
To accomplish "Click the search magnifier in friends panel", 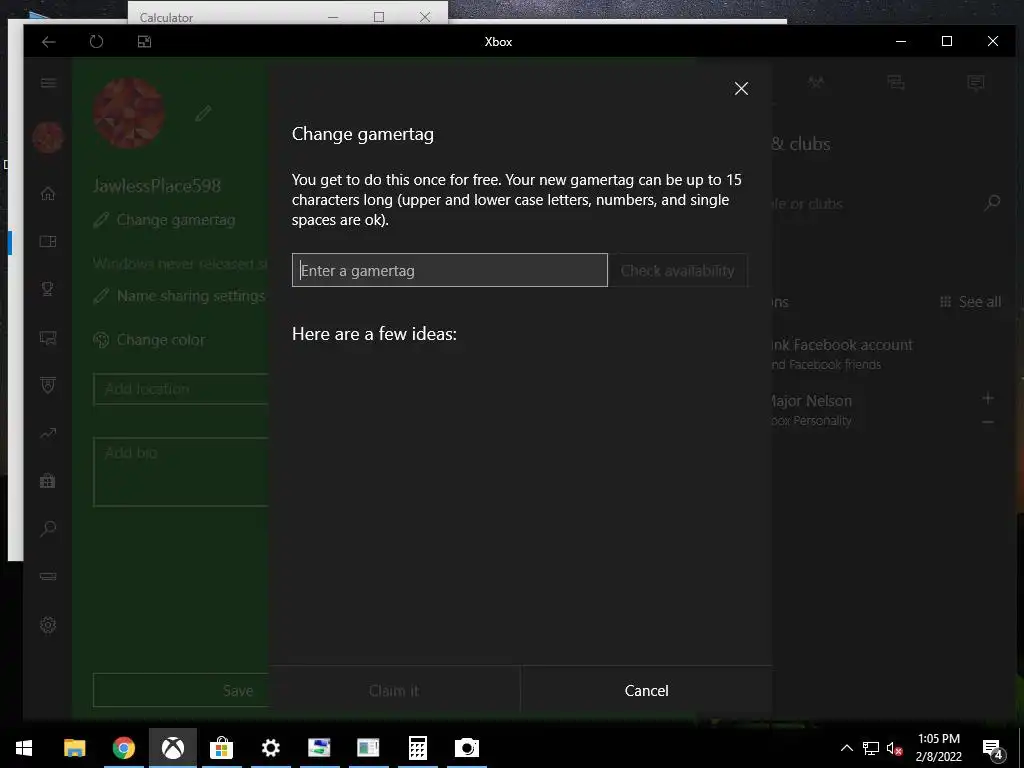I will (992, 203).
